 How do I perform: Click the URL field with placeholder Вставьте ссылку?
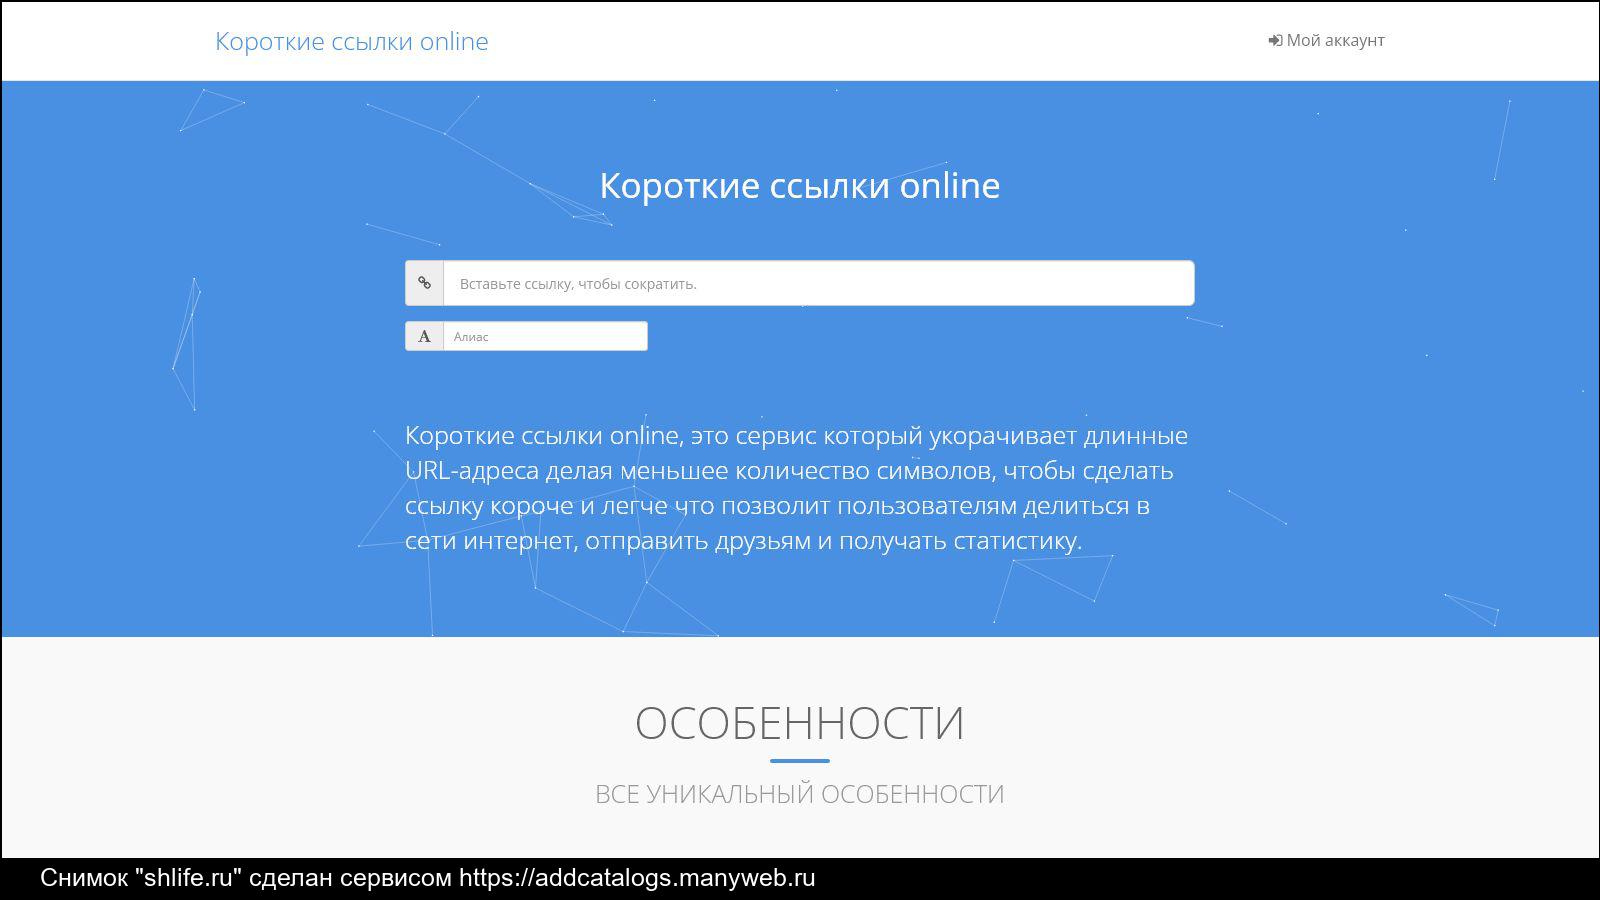(818, 283)
